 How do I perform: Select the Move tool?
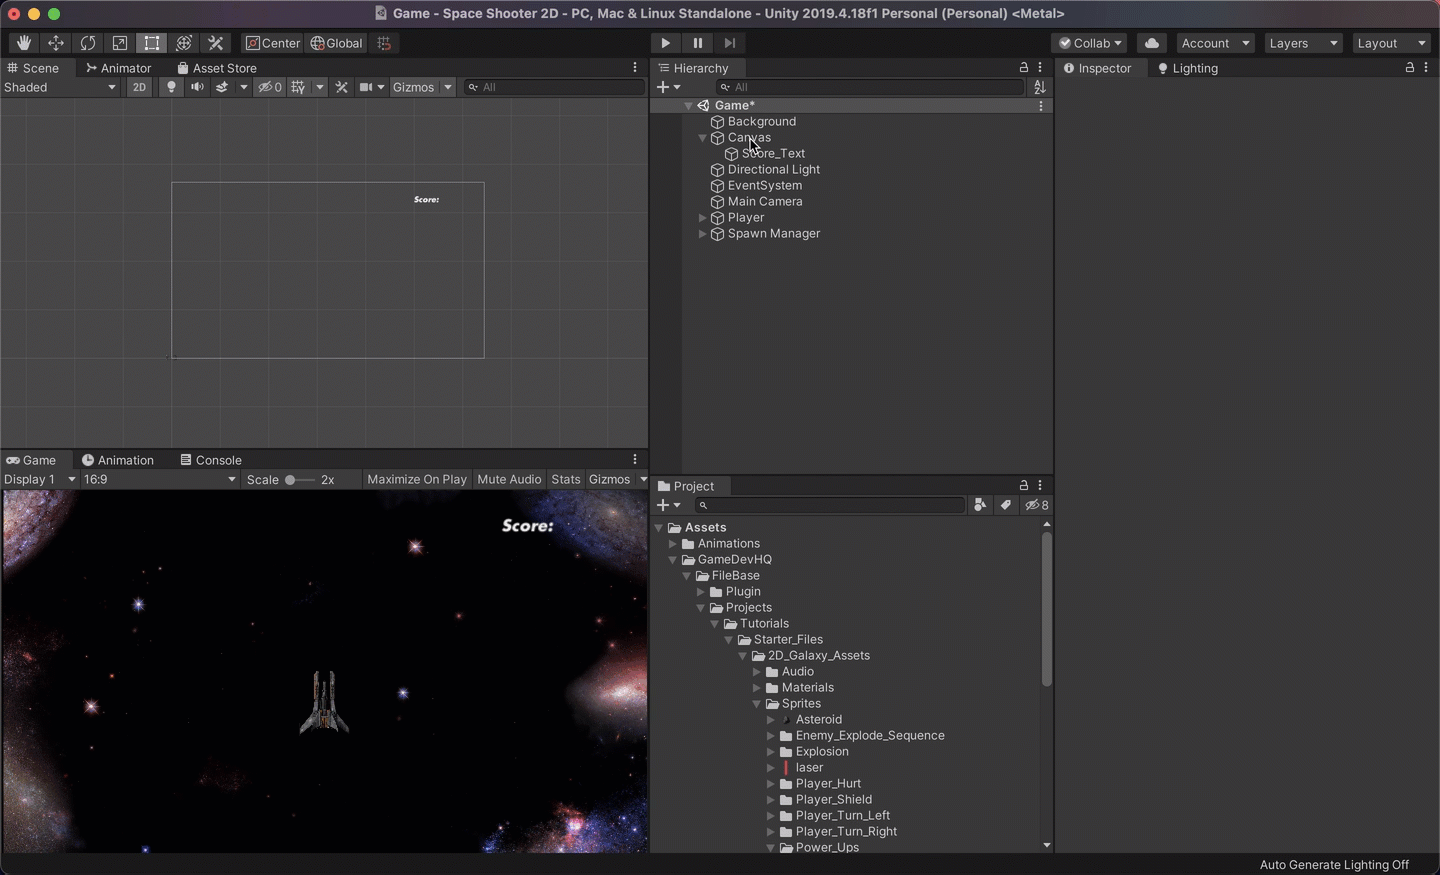click(56, 43)
